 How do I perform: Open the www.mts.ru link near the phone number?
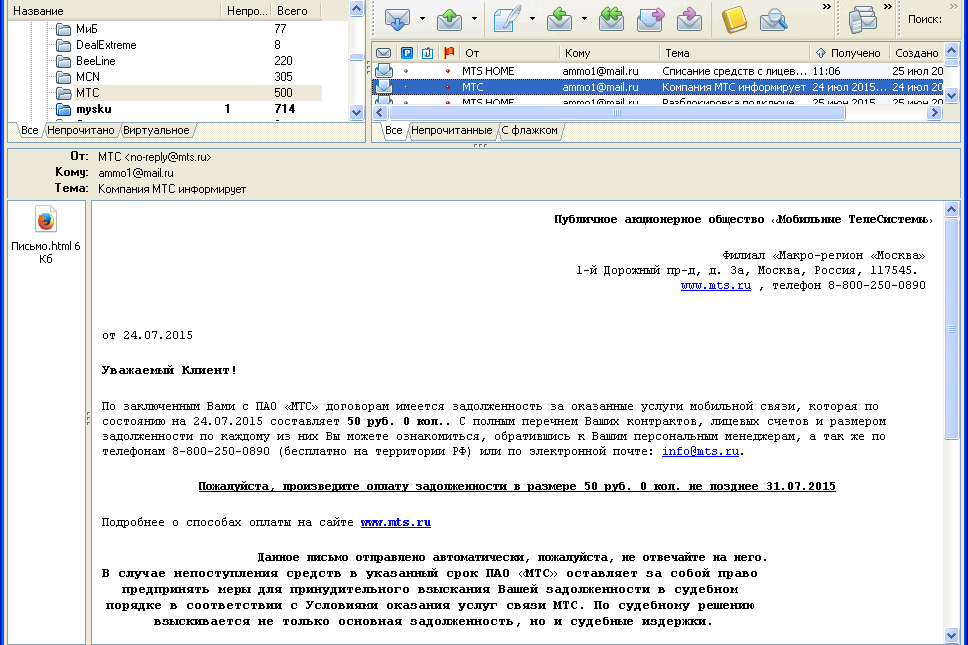click(x=716, y=285)
